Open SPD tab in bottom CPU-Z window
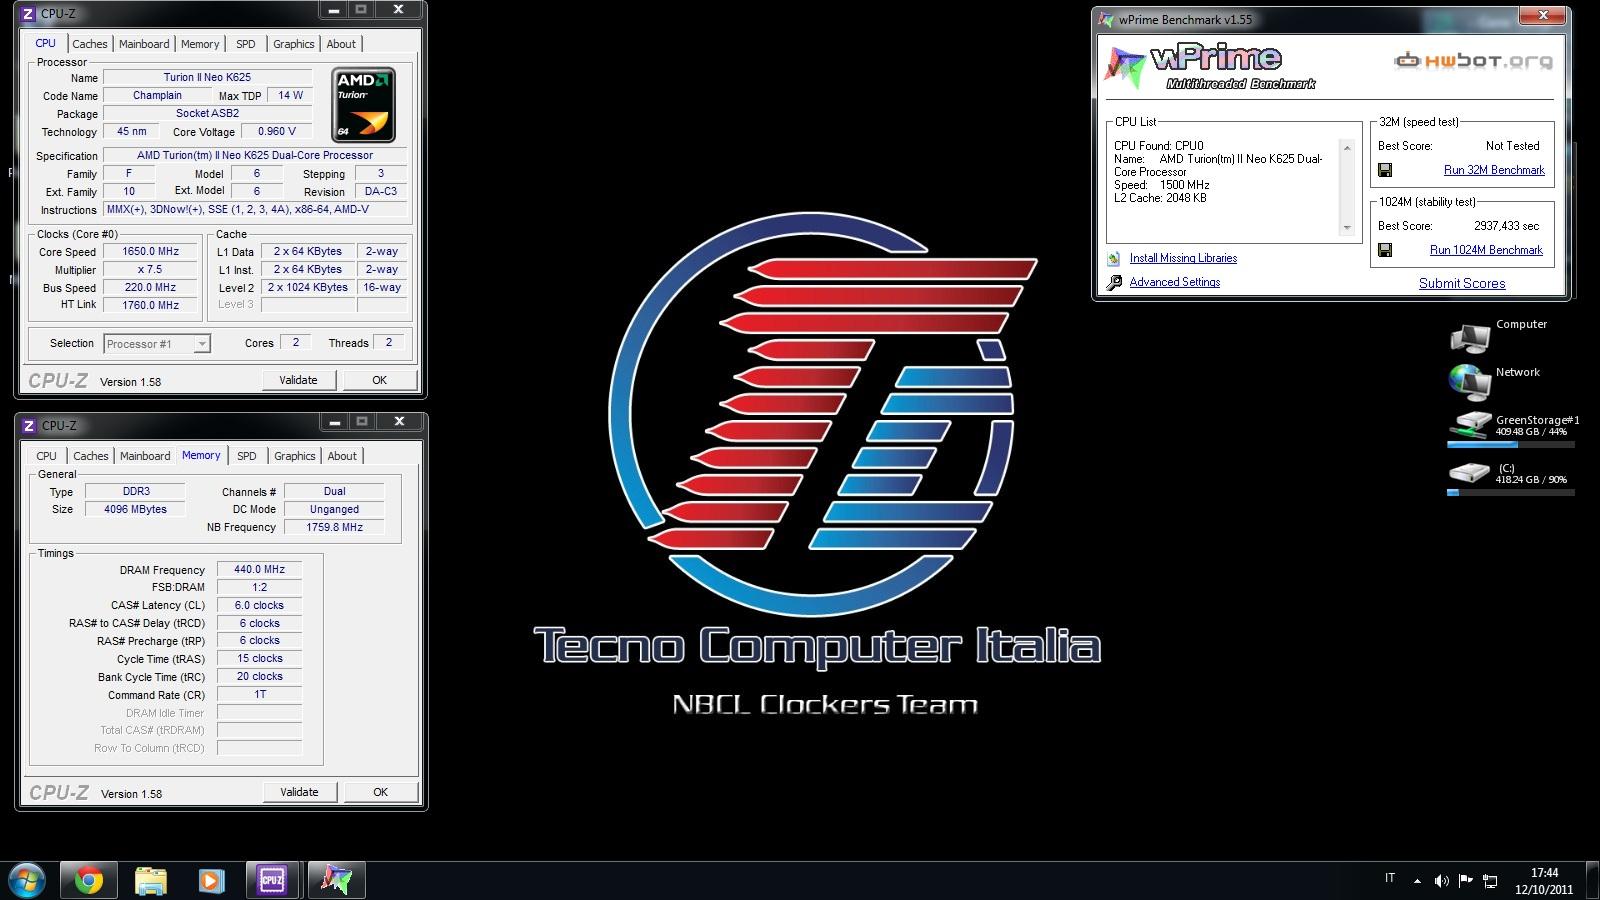 point(247,456)
